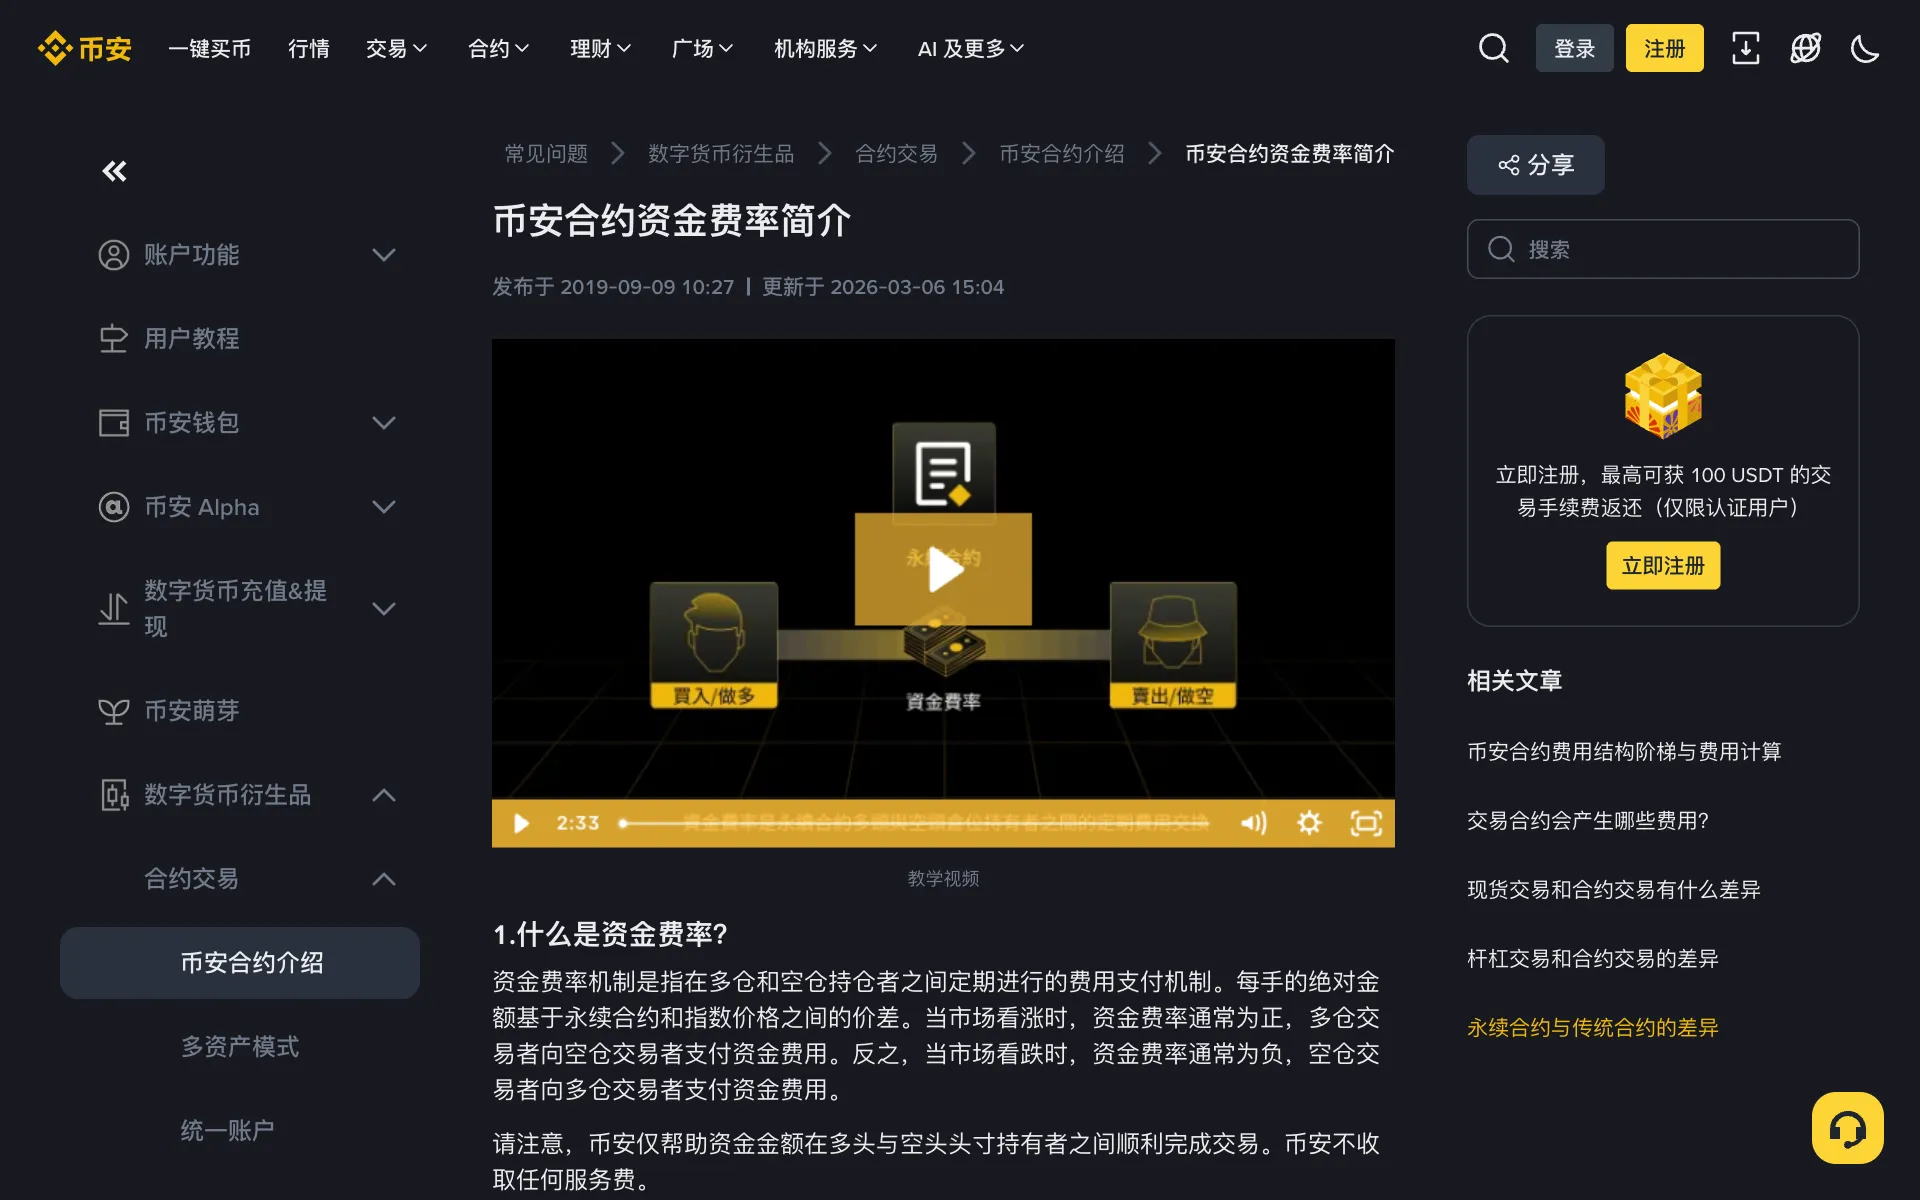The height and width of the screenshot is (1200, 1920).
Task: Play the video with center play button
Action: (943, 569)
